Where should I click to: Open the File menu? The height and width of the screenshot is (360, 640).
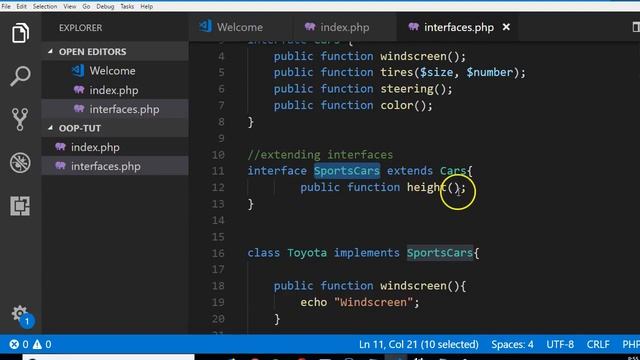pos(6,7)
